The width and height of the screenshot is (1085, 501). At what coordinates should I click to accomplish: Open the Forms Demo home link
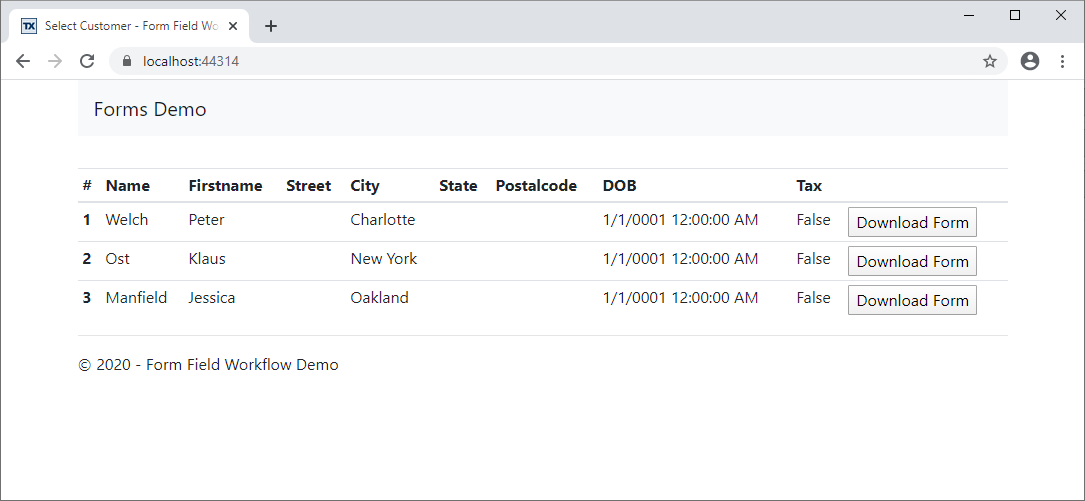point(150,109)
